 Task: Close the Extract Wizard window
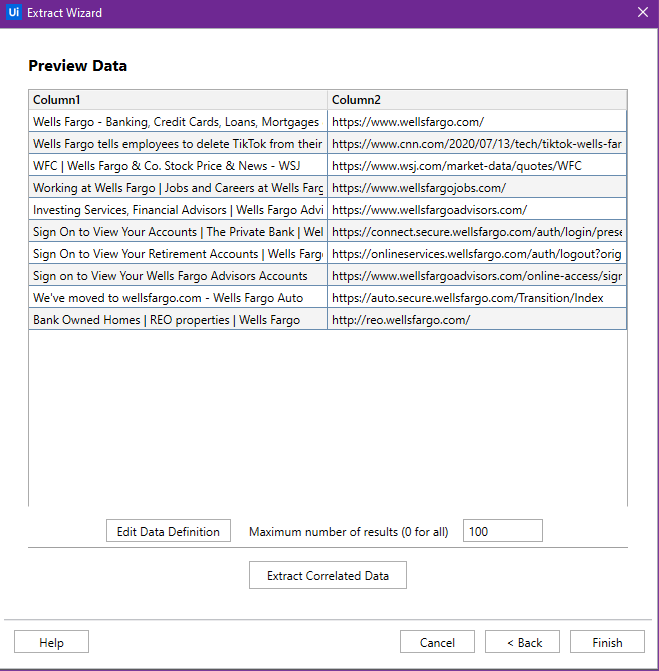(643, 12)
